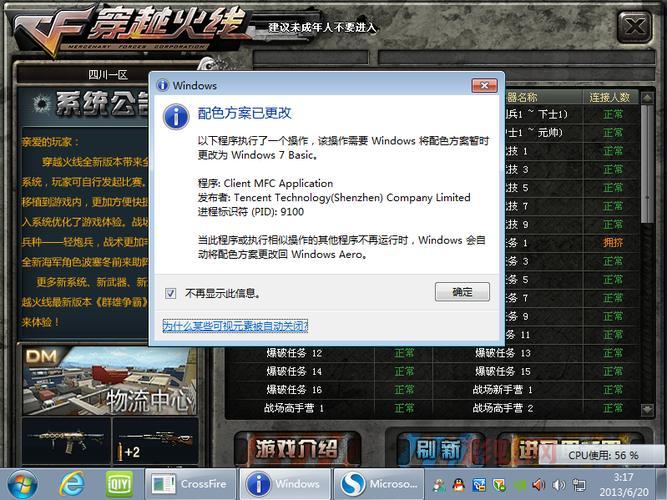
Task: Click the server list scrollbar thumb
Action: pyautogui.click(x=647, y=164)
